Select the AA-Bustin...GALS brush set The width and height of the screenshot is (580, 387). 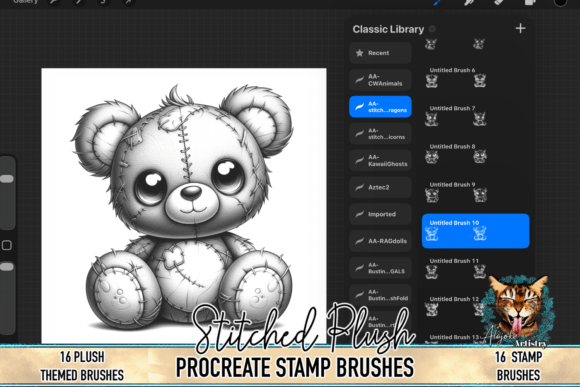pyautogui.click(x=380, y=268)
